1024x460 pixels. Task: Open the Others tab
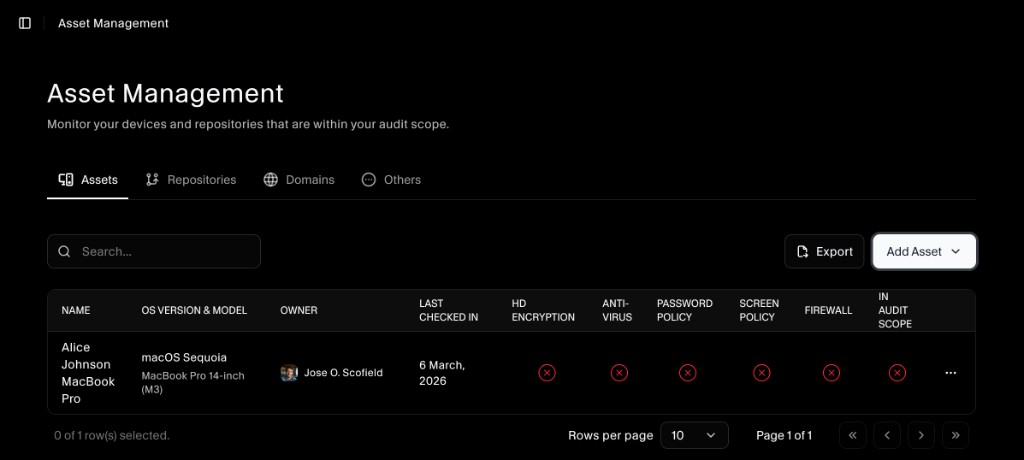[x=391, y=180]
